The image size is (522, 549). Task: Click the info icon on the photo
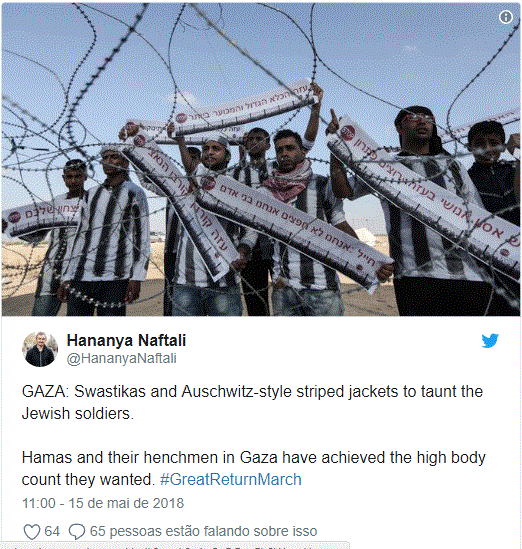(506, 17)
